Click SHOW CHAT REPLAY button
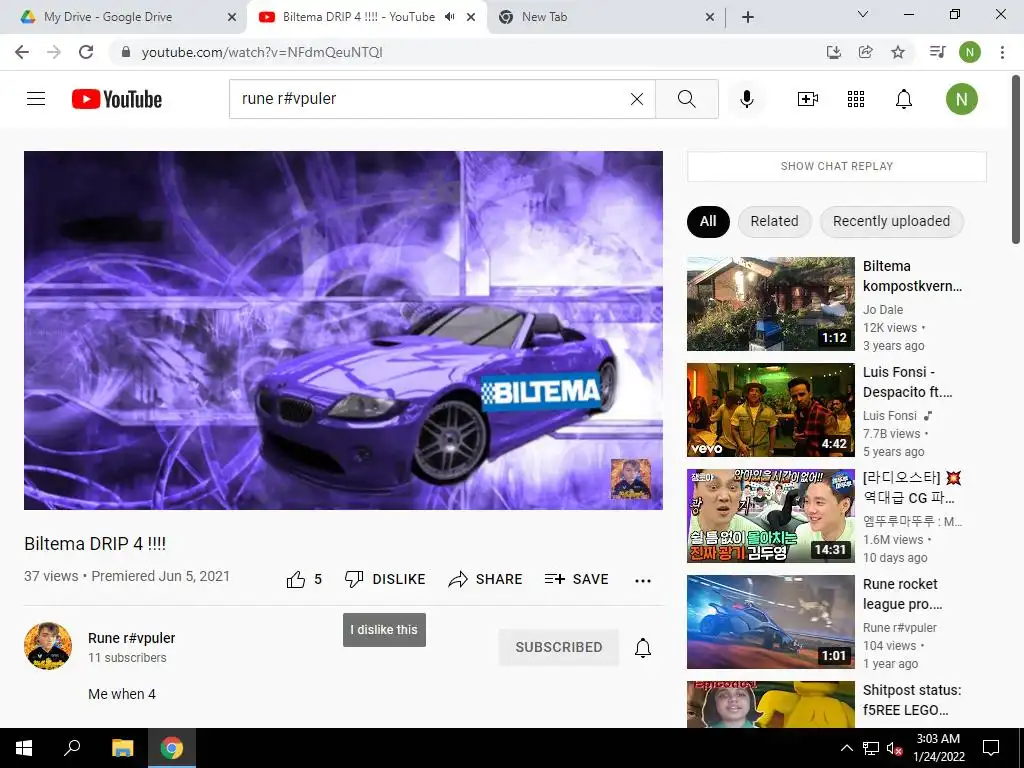Screen dimensions: 1024x768 pyautogui.click(x=837, y=166)
